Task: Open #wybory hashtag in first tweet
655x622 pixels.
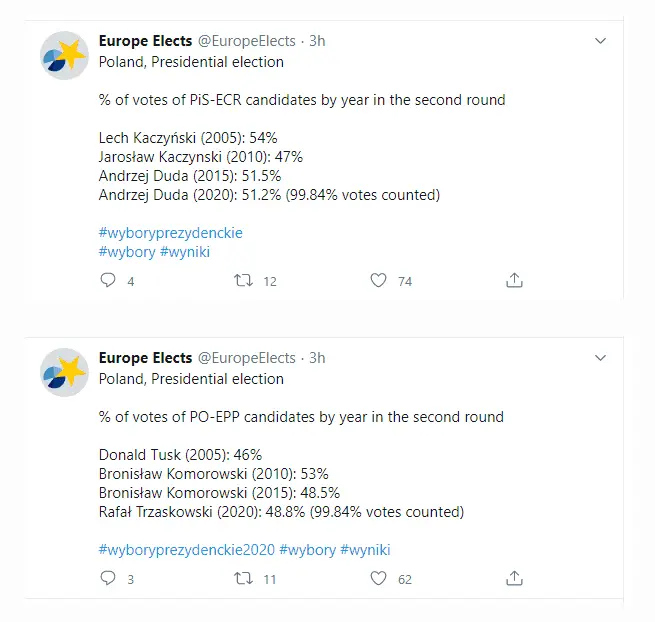Action: click(x=127, y=252)
